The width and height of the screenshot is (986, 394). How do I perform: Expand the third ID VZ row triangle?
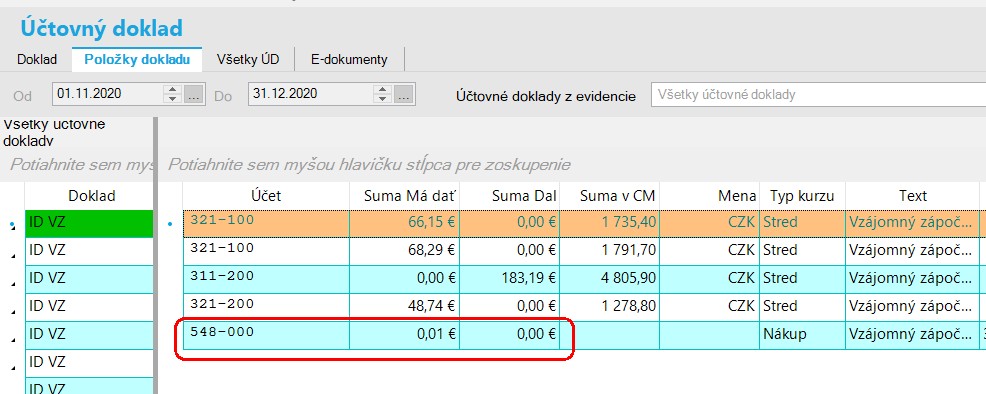(x=12, y=283)
